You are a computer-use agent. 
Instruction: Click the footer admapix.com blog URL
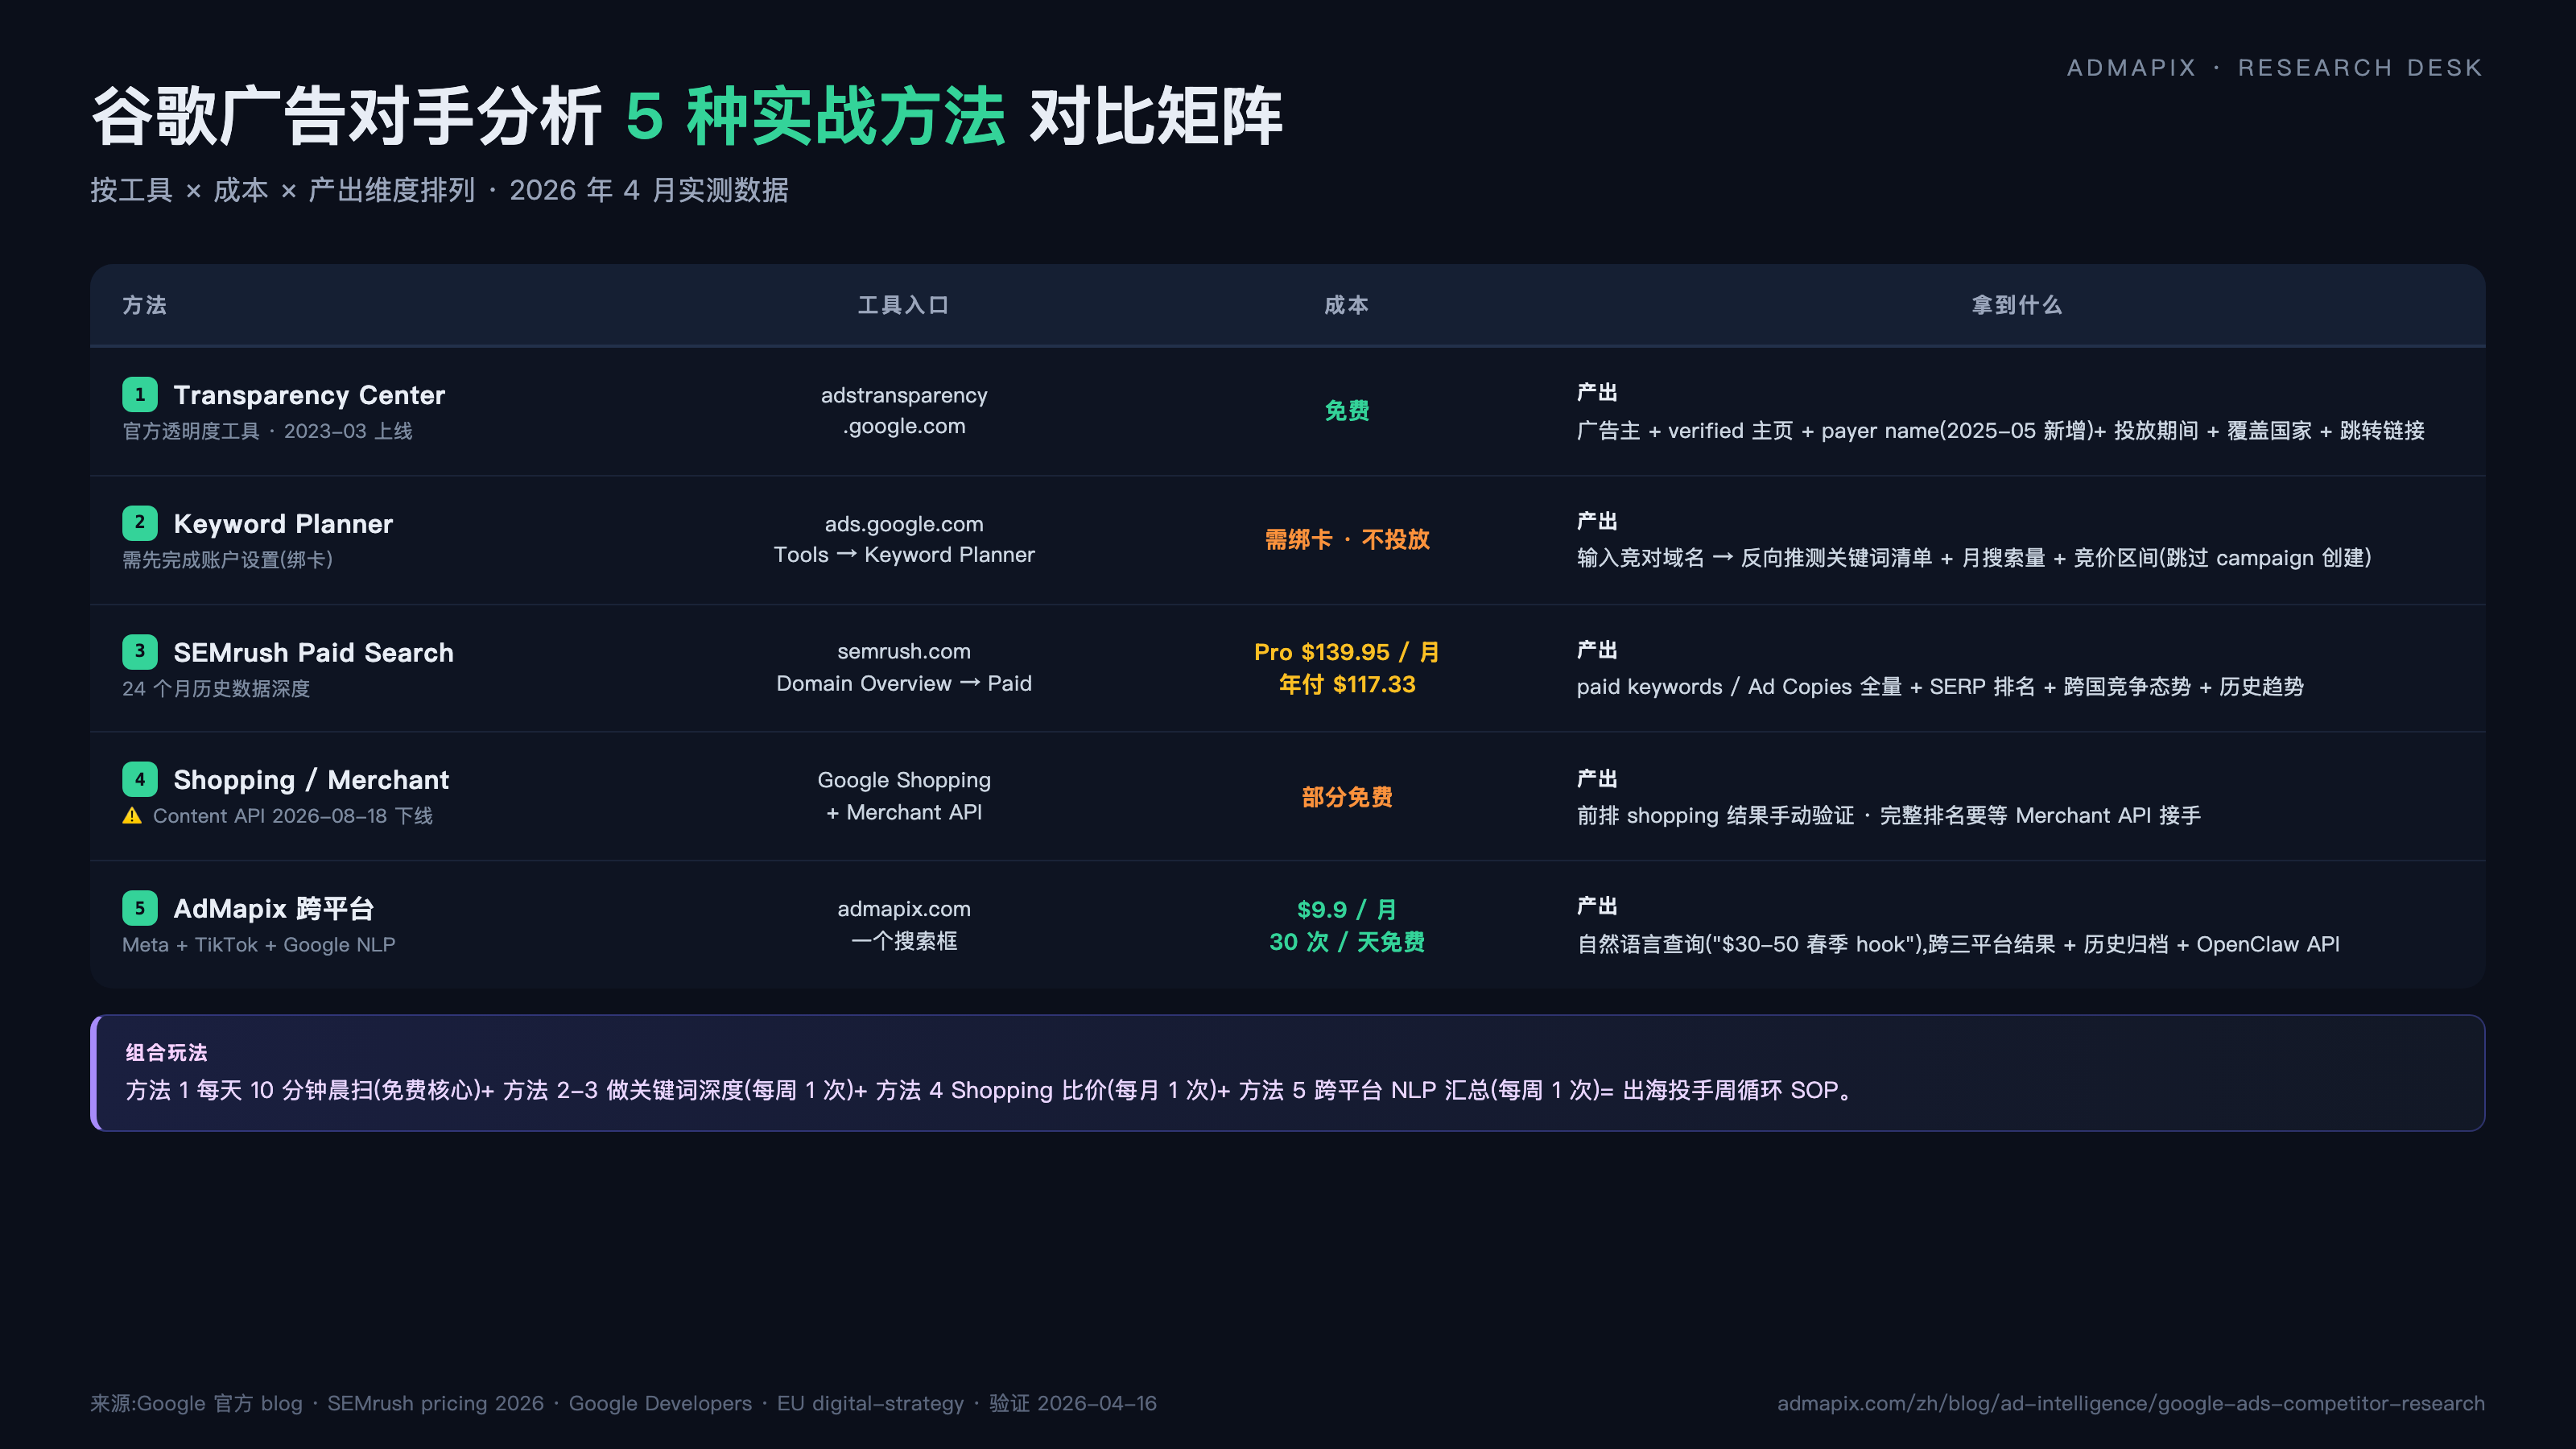[x=2130, y=1403]
